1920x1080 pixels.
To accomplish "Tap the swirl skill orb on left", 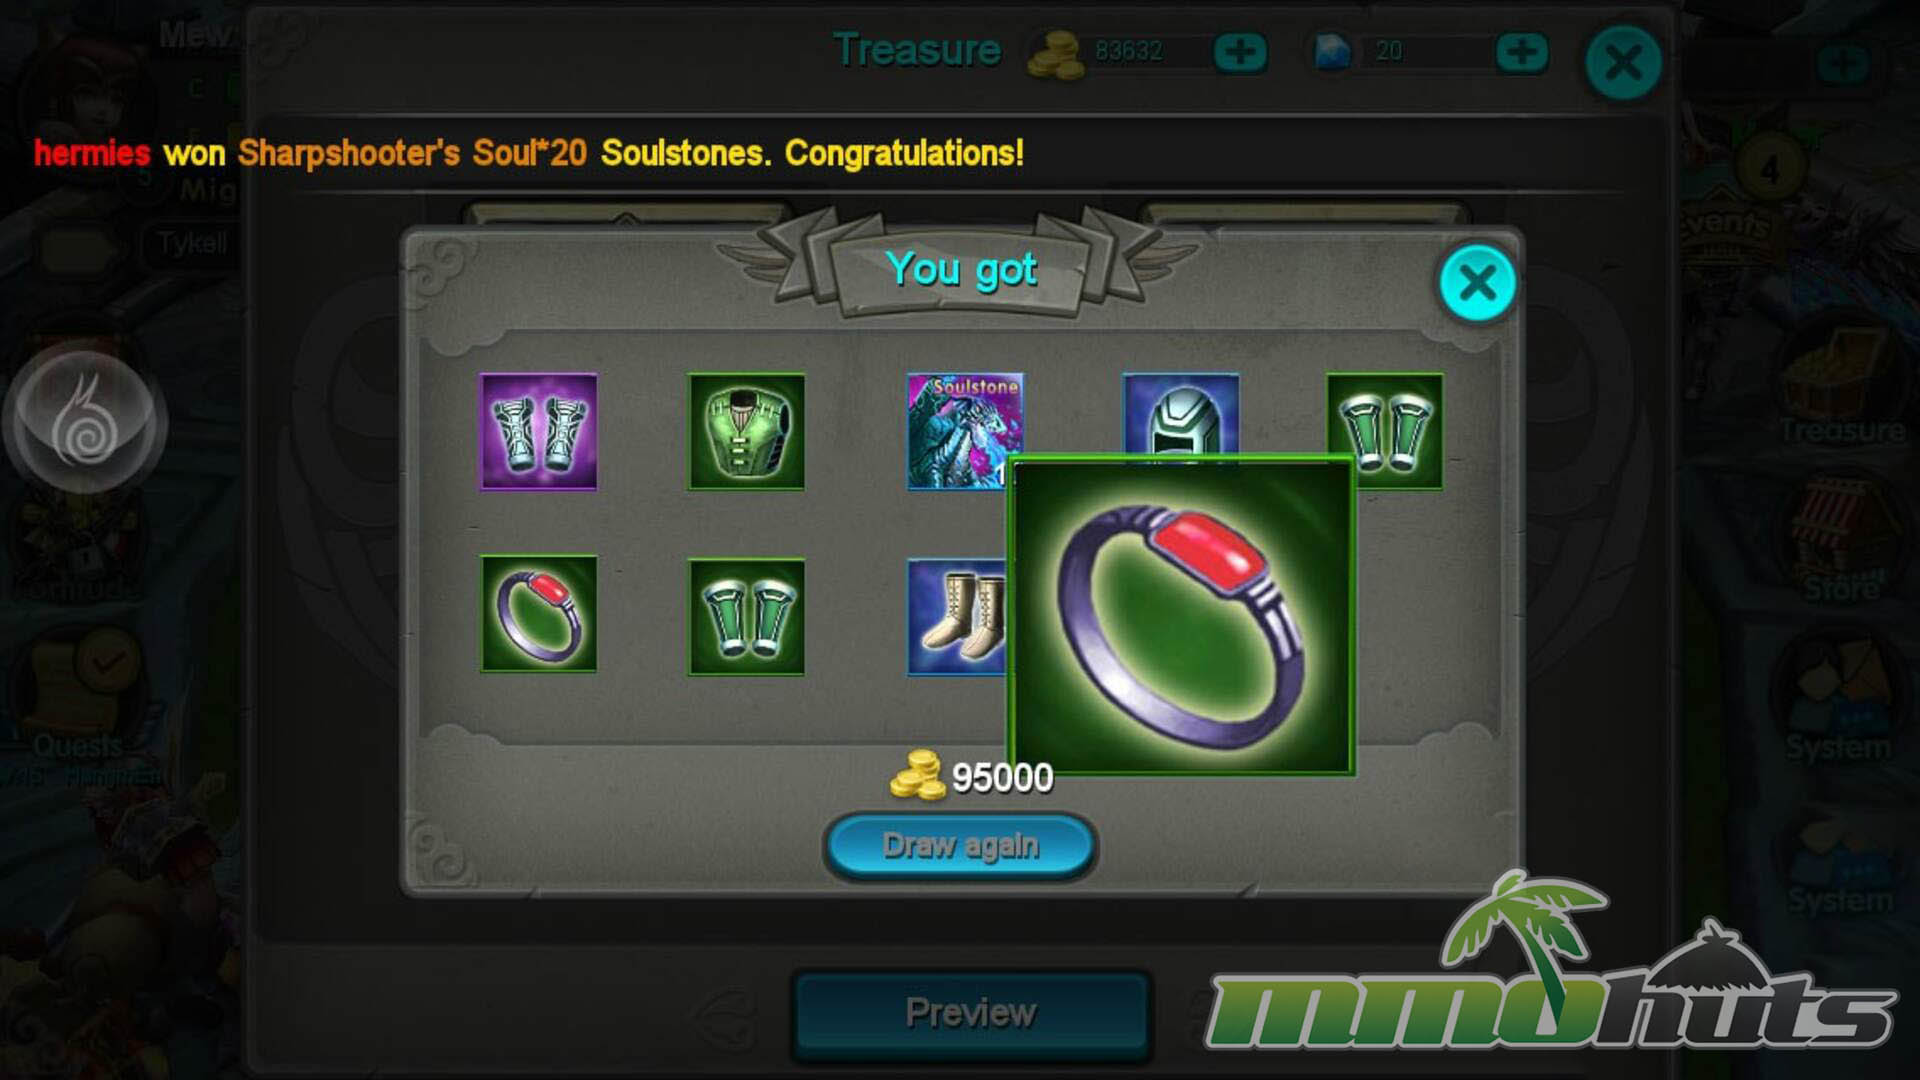I will (86, 421).
